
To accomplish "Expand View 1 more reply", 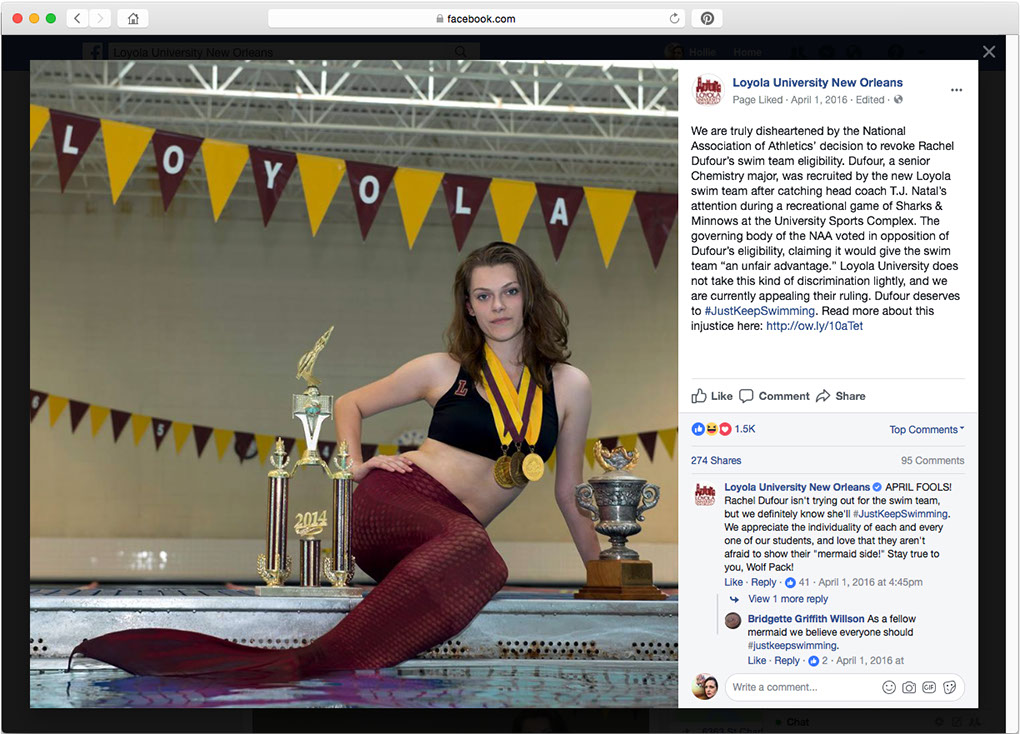I will [788, 599].
